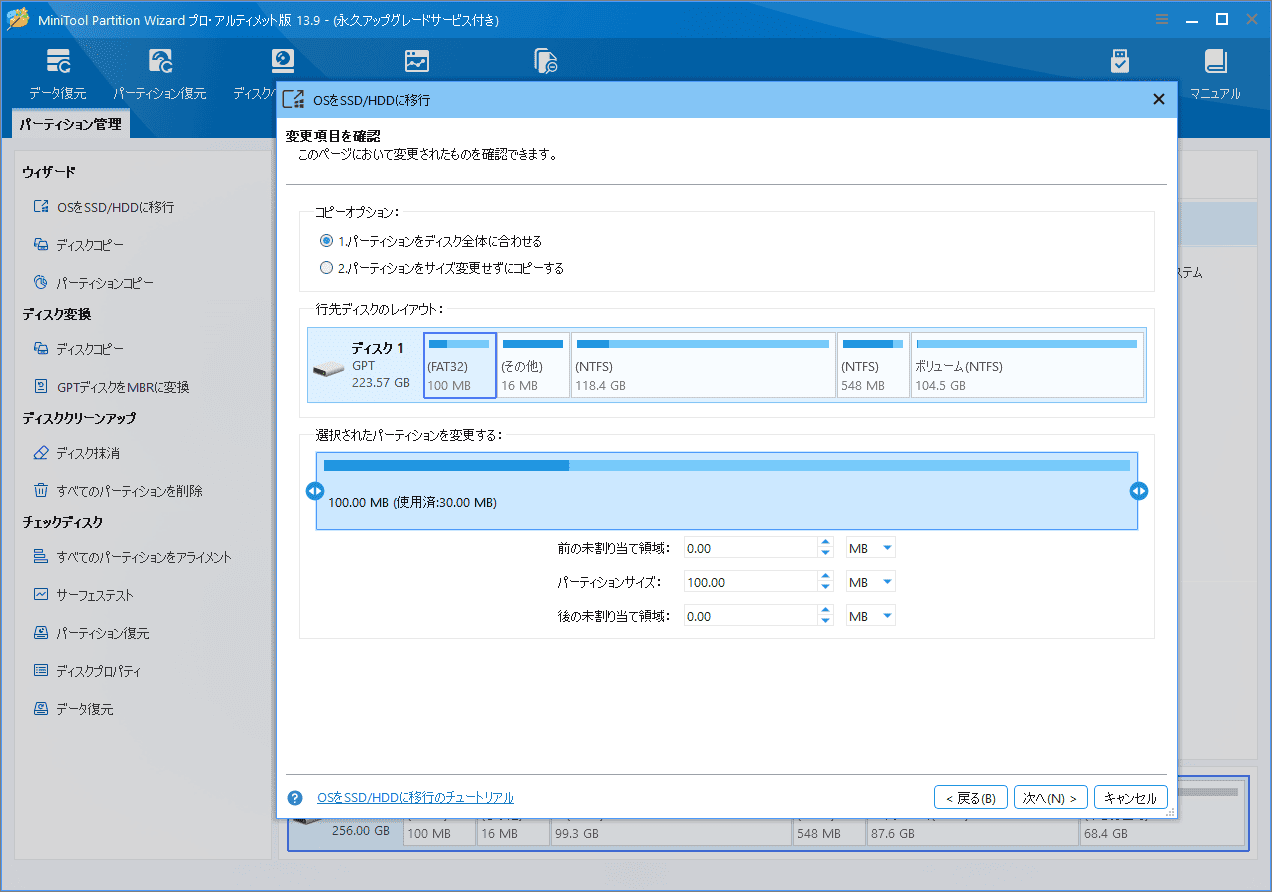Click ディスクコピー under ウィザード
1272x892 pixels.
[79, 245]
